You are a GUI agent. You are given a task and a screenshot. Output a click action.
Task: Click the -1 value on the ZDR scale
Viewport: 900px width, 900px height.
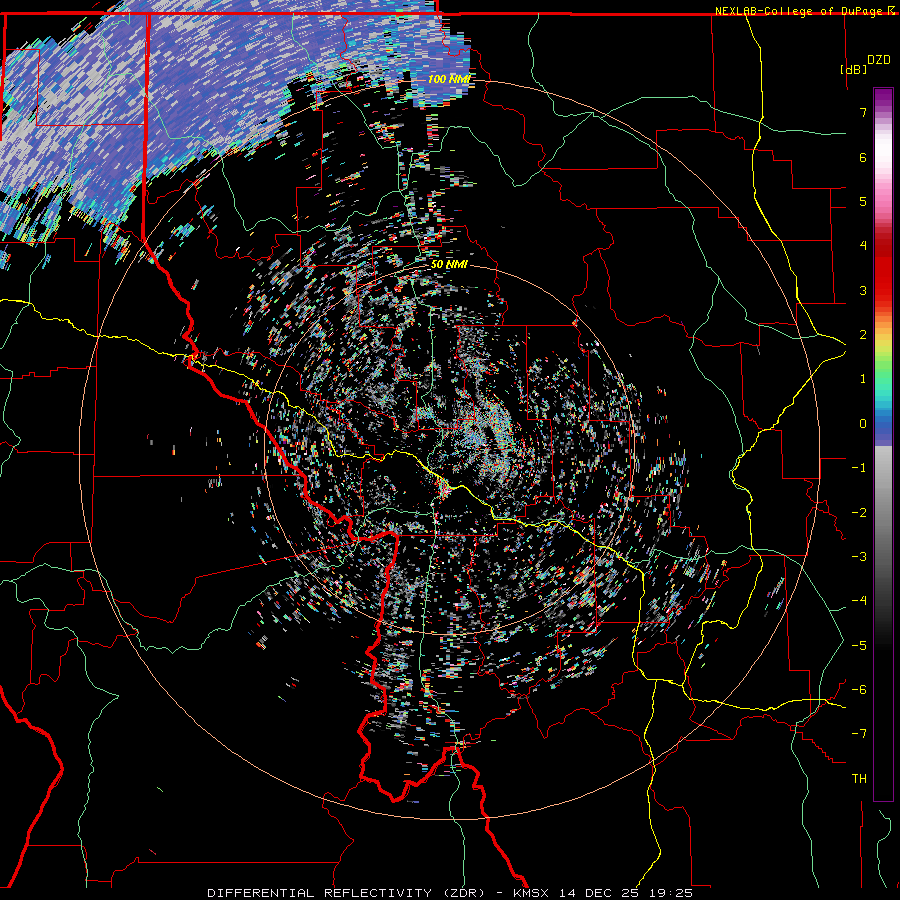[x=859, y=468]
